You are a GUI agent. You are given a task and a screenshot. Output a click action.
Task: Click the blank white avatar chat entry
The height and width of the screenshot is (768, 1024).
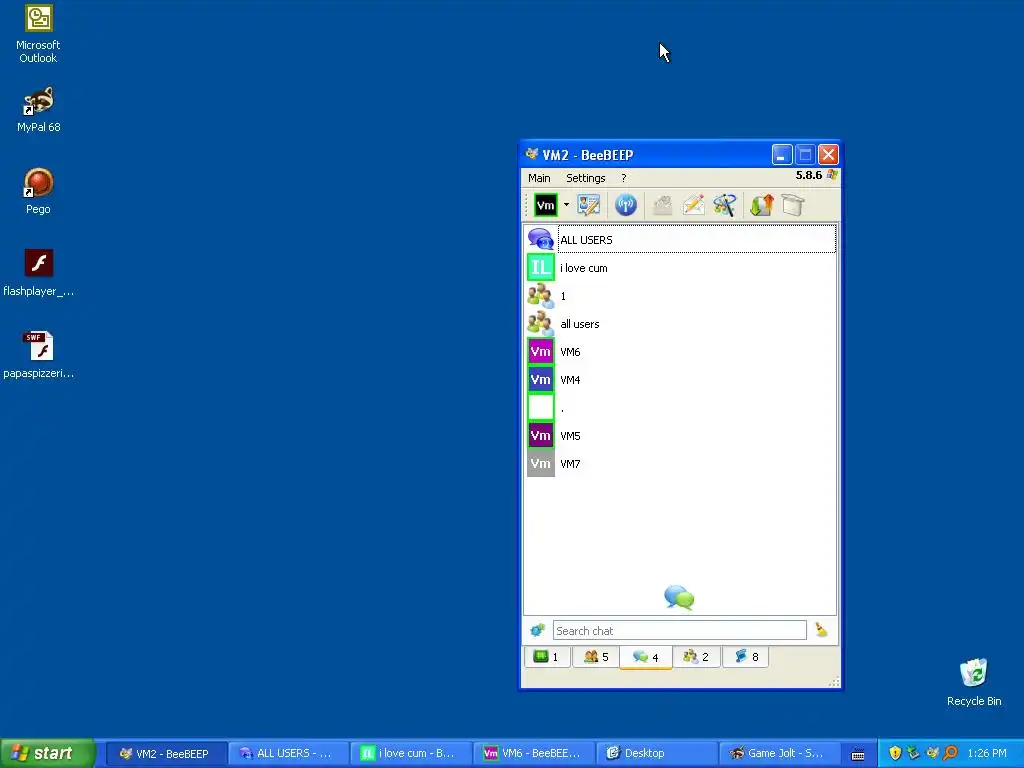pyautogui.click(x=680, y=408)
